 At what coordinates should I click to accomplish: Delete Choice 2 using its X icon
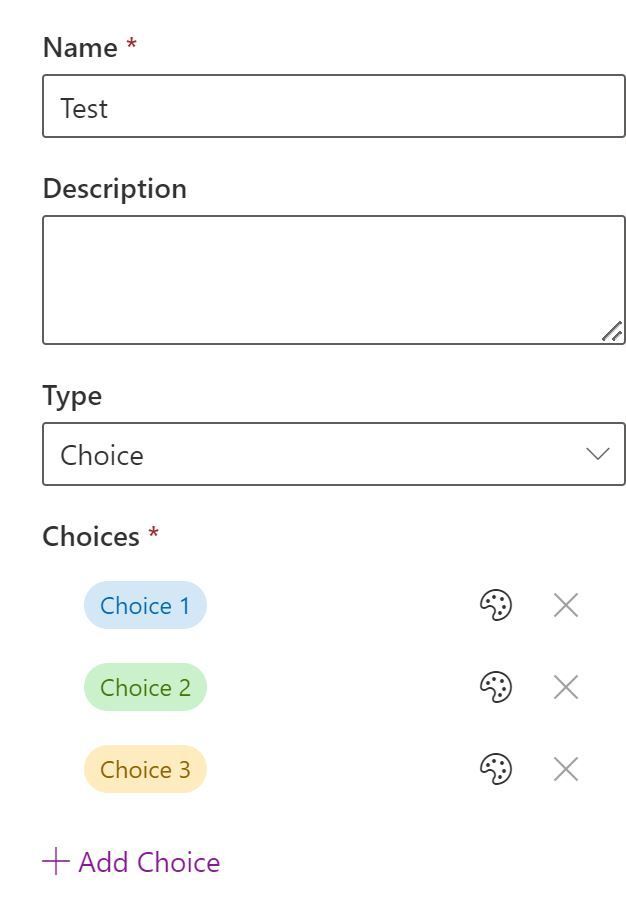564,687
